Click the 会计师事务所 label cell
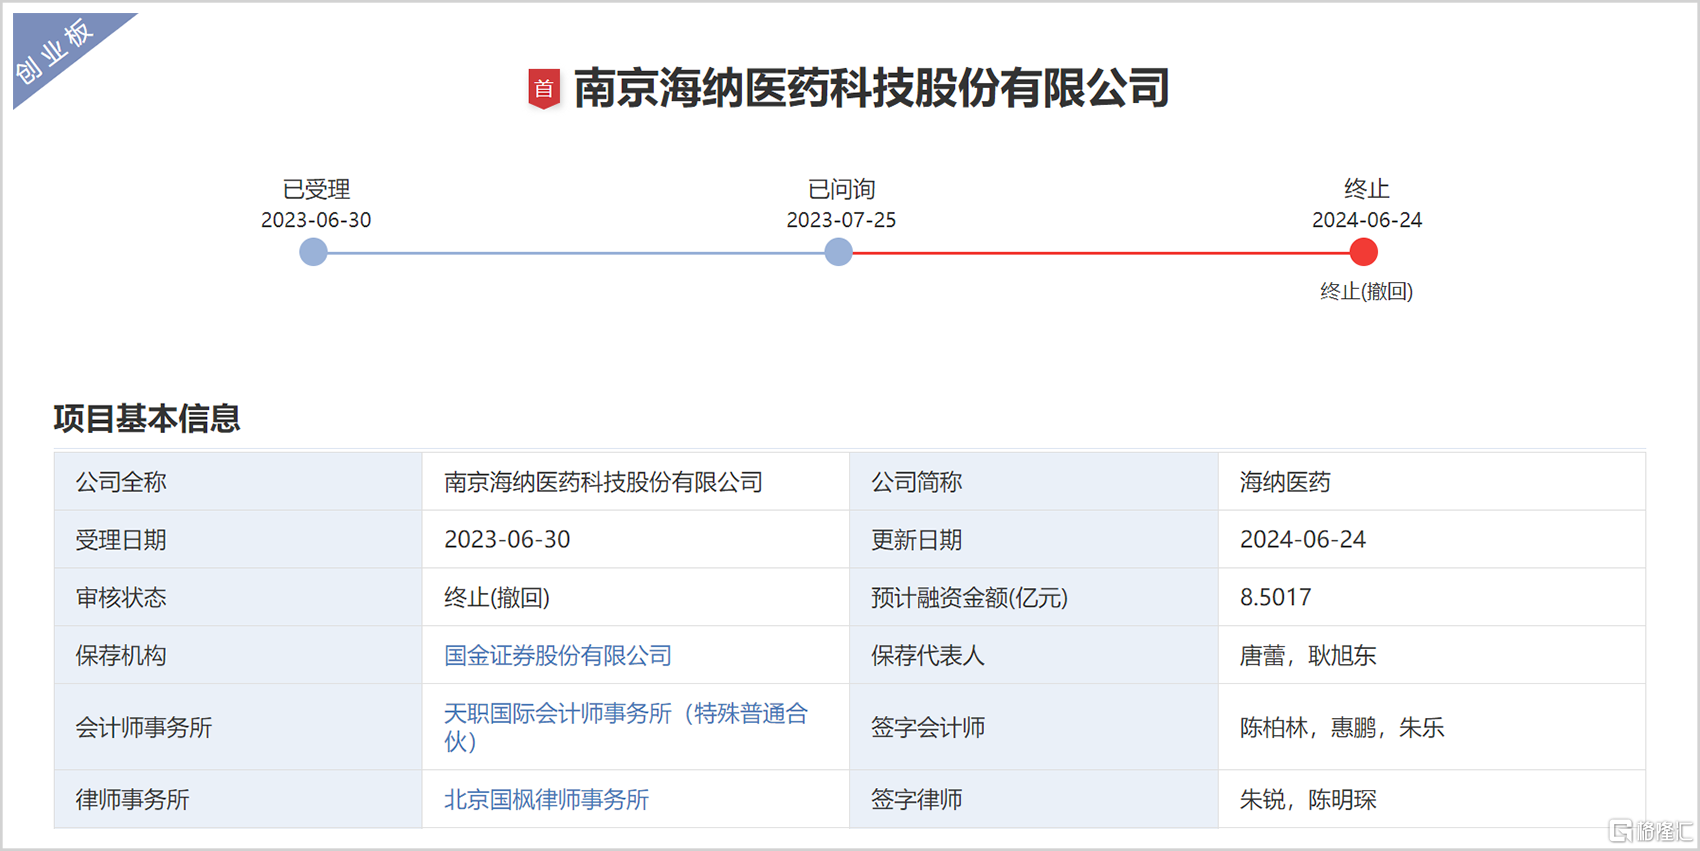This screenshot has height=851, width=1700. tap(239, 727)
